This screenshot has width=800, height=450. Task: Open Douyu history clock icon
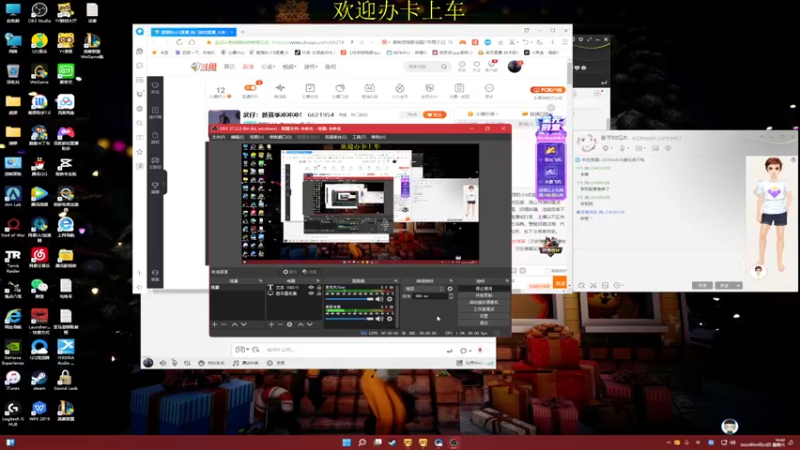(462, 65)
